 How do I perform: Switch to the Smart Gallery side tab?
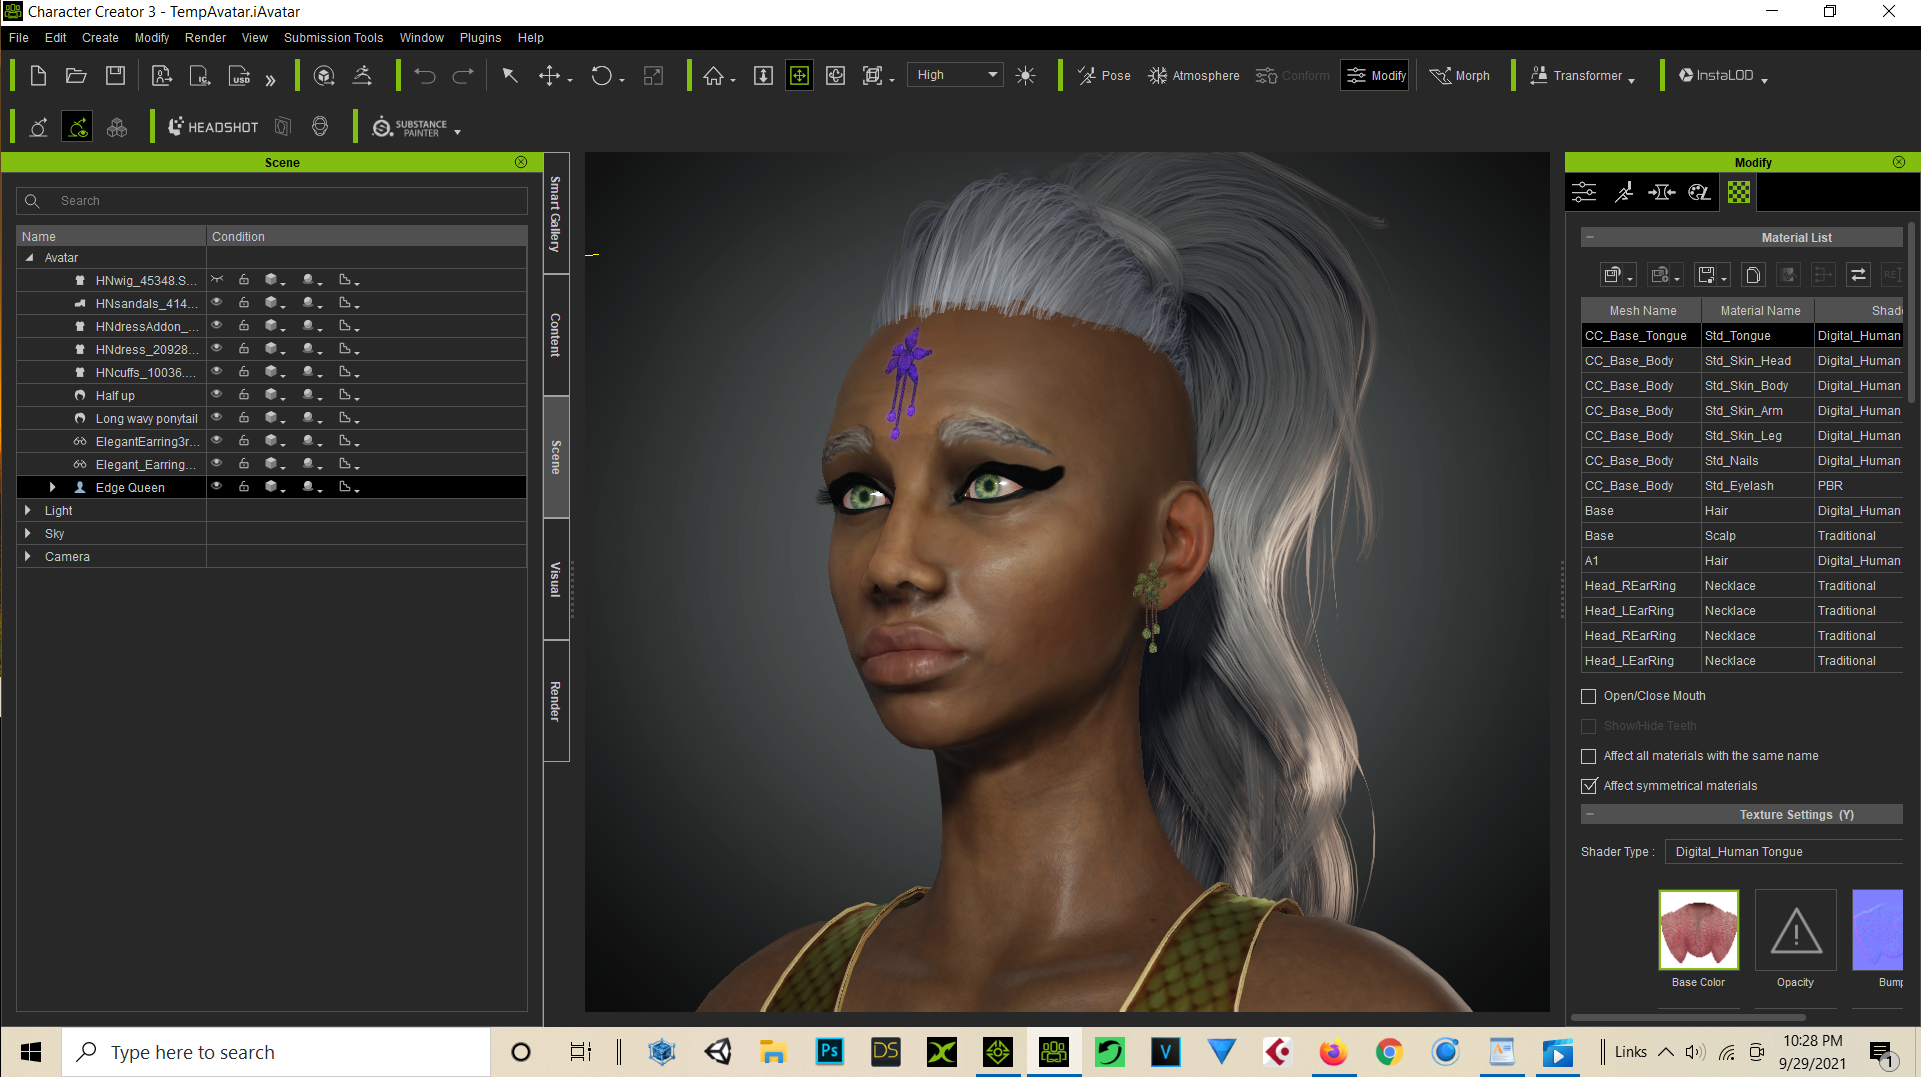(x=556, y=214)
